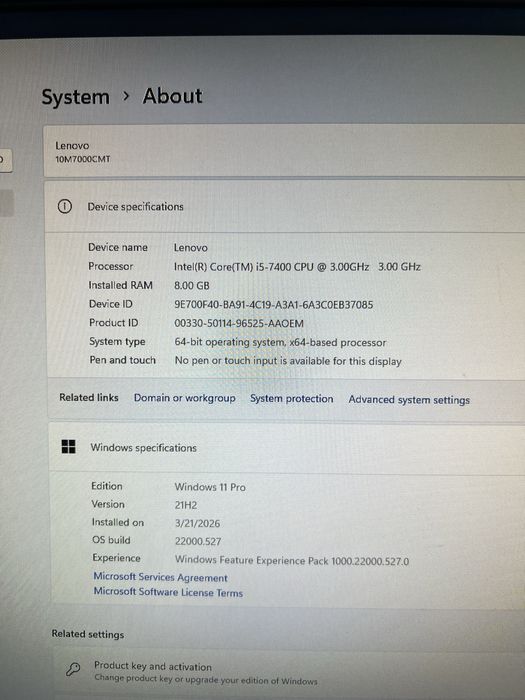
Task: Open the Microsoft Services Agreement link
Action: point(160,577)
